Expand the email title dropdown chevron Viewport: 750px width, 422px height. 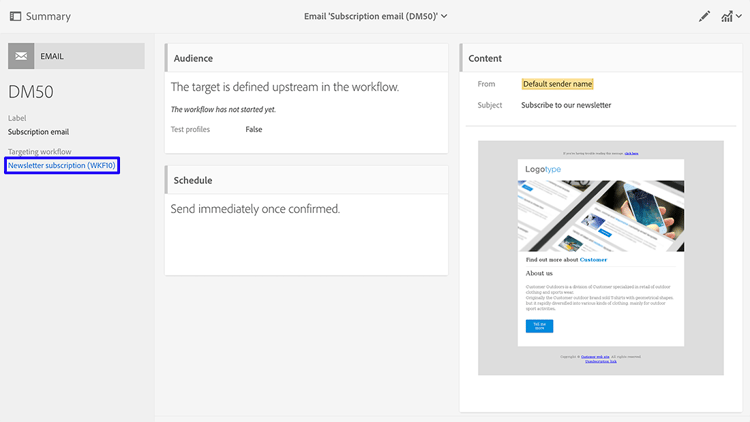[x=444, y=16]
